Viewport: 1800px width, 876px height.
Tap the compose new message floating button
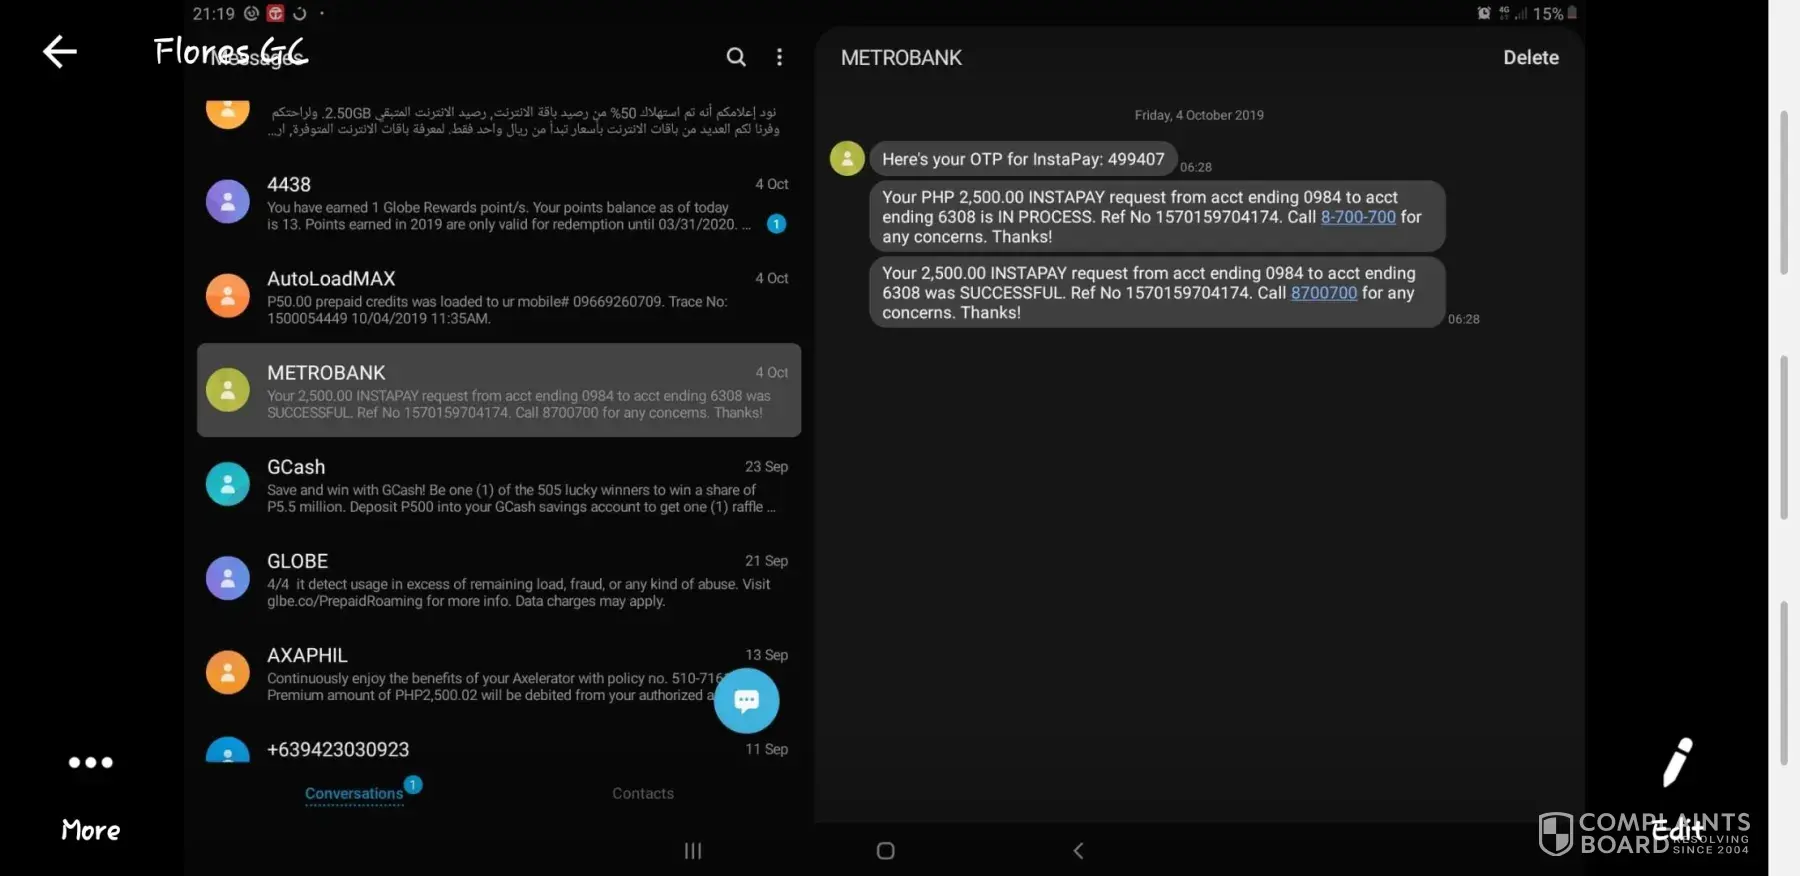tap(747, 701)
